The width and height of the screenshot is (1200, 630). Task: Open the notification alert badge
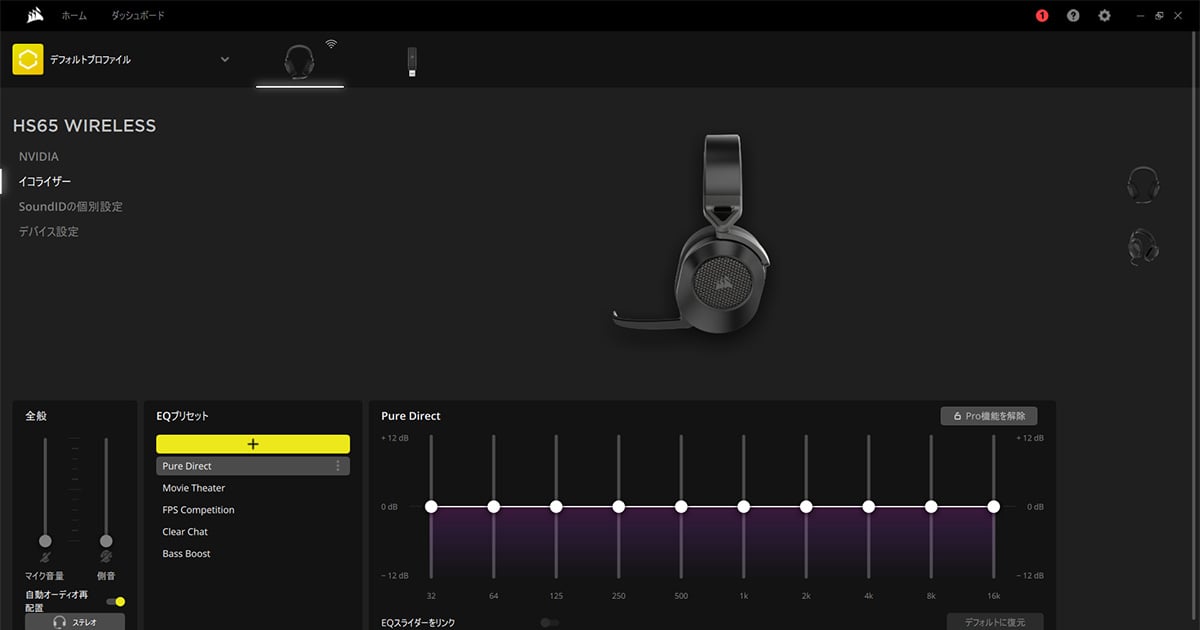click(1042, 16)
